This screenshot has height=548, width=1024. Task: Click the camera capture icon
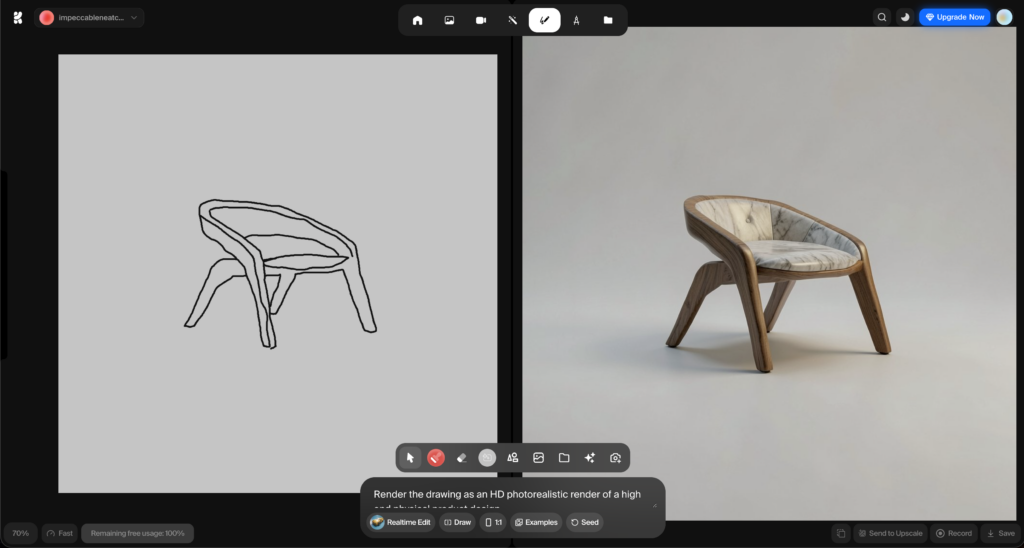[615, 457]
